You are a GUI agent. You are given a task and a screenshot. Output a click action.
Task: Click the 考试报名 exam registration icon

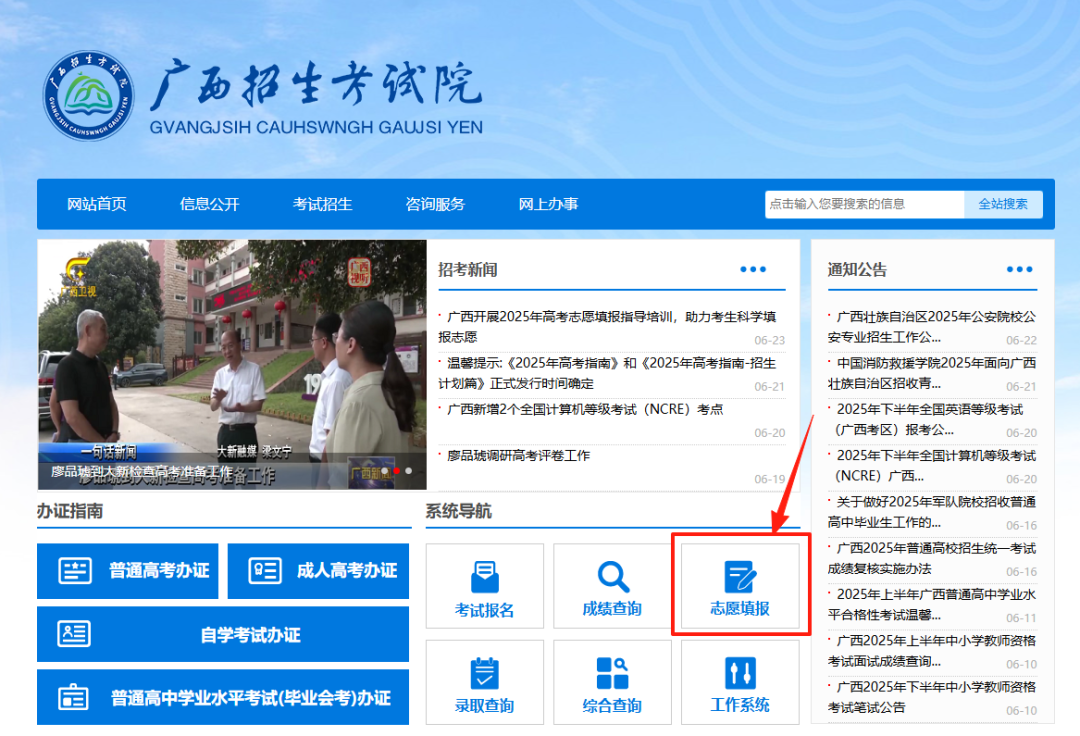click(x=484, y=577)
